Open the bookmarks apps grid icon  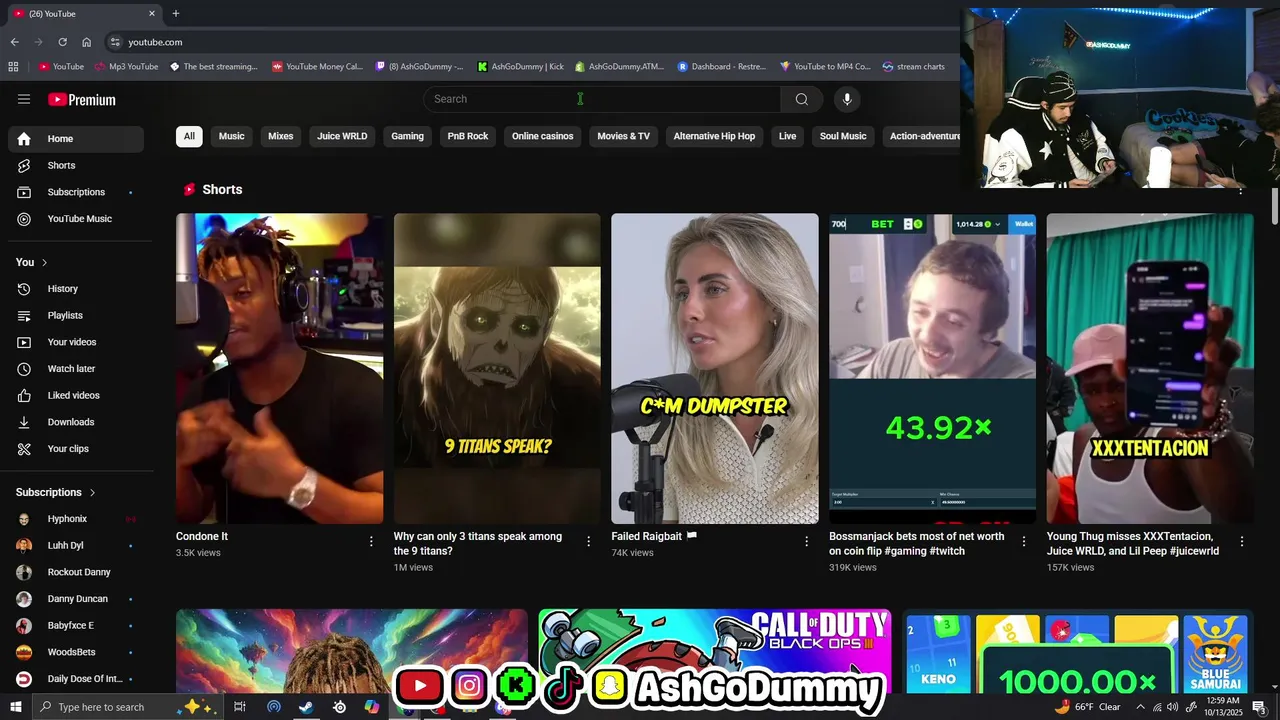[x=13, y=67]
